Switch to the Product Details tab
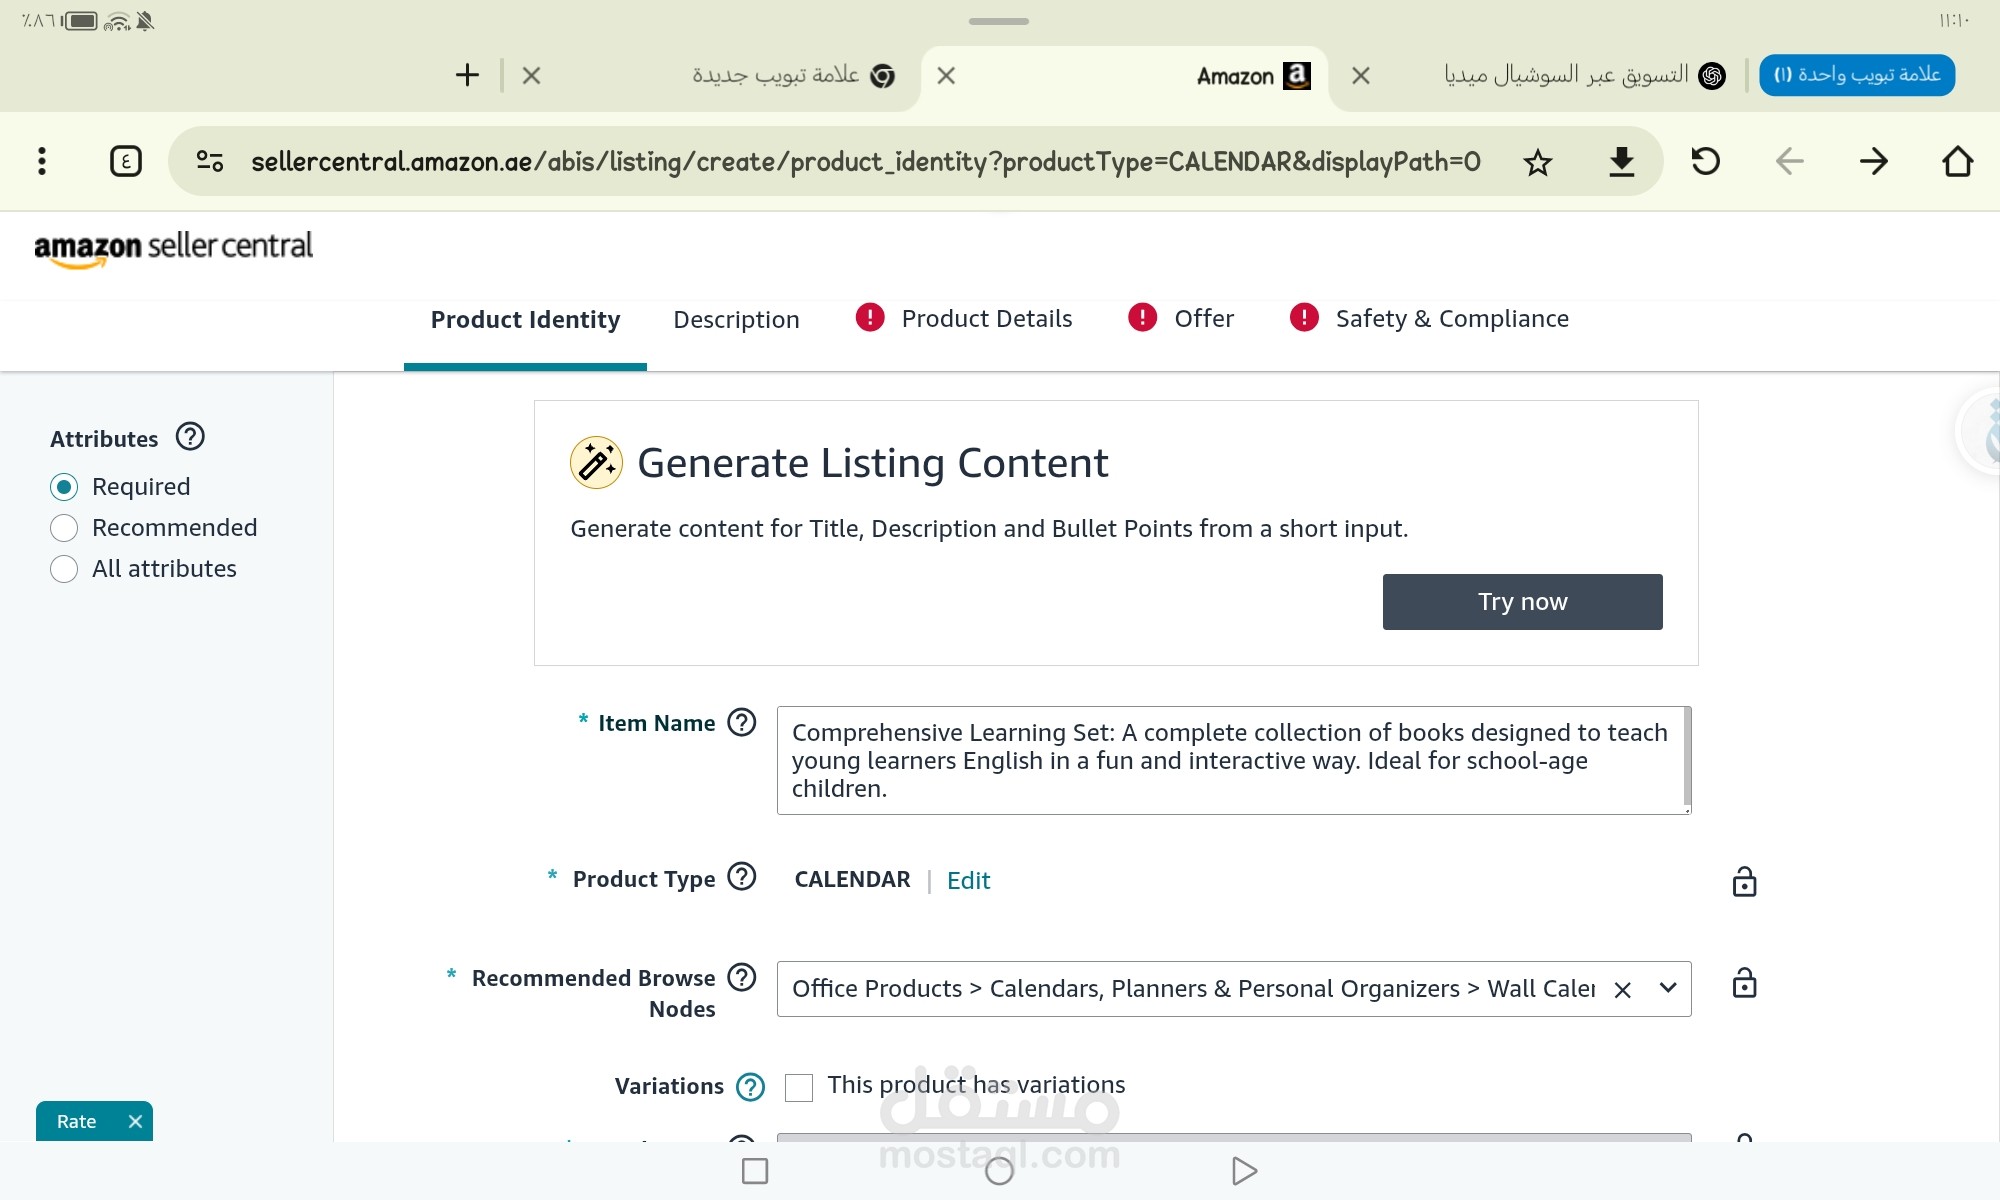This screenshot has width=2000, height=1200. pos(986,319)
